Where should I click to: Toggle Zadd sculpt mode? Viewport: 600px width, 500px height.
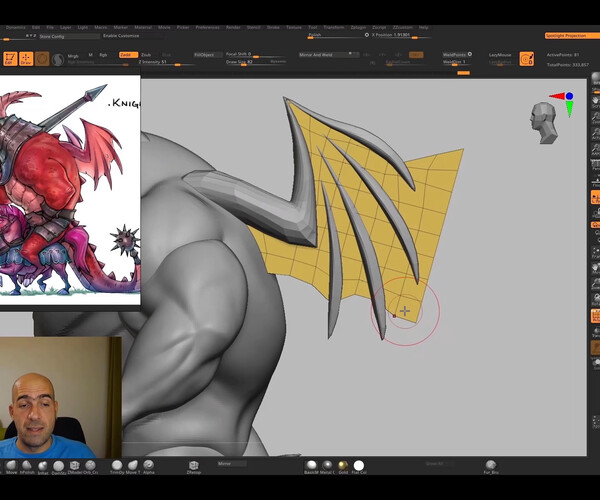pos(128,55)
